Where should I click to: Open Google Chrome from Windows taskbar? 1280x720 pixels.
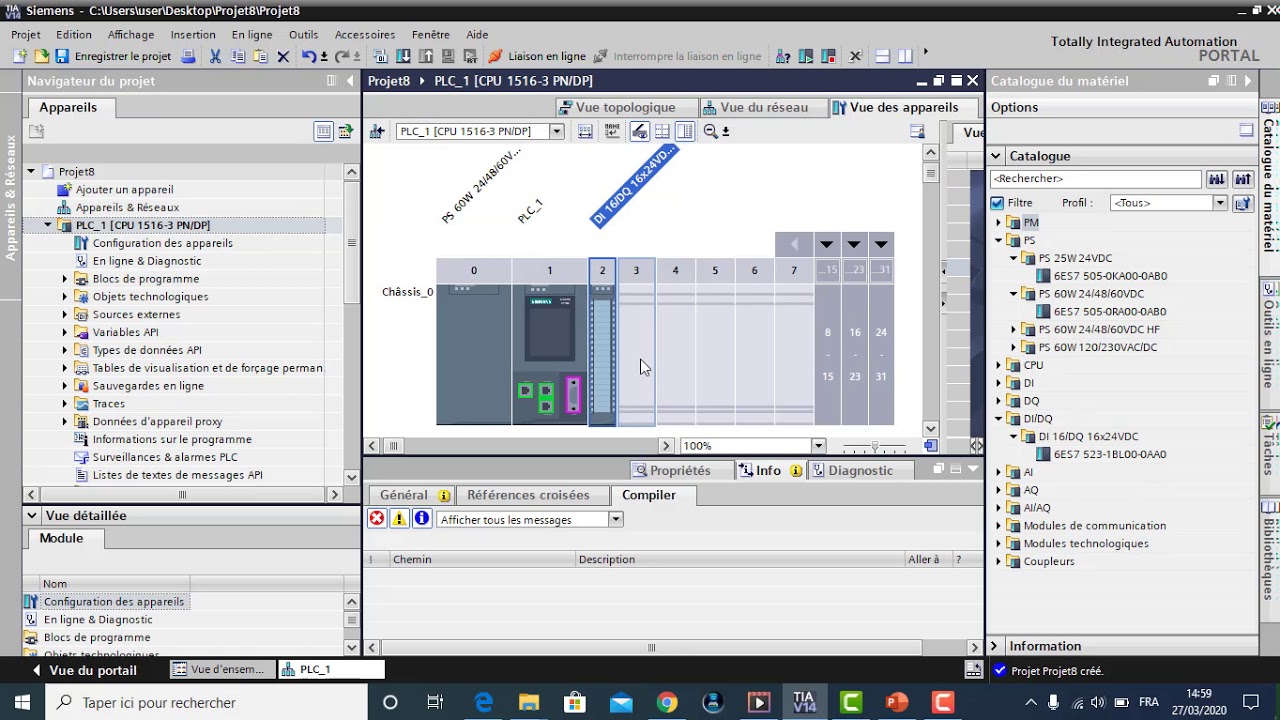pos(666,702)
